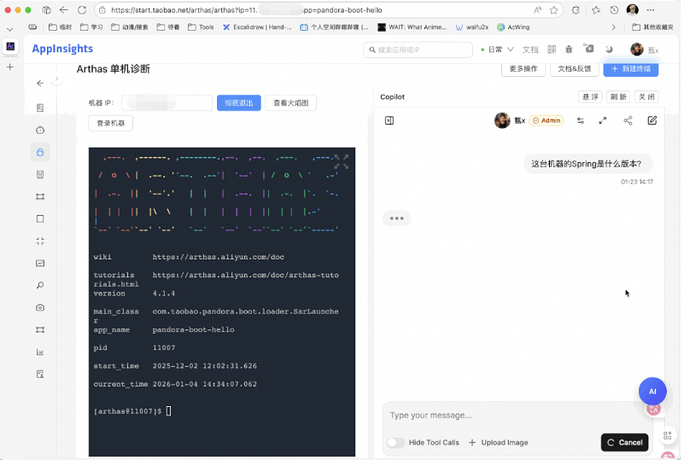
Task: Click the Admin badge
Action: click(547, 121)
